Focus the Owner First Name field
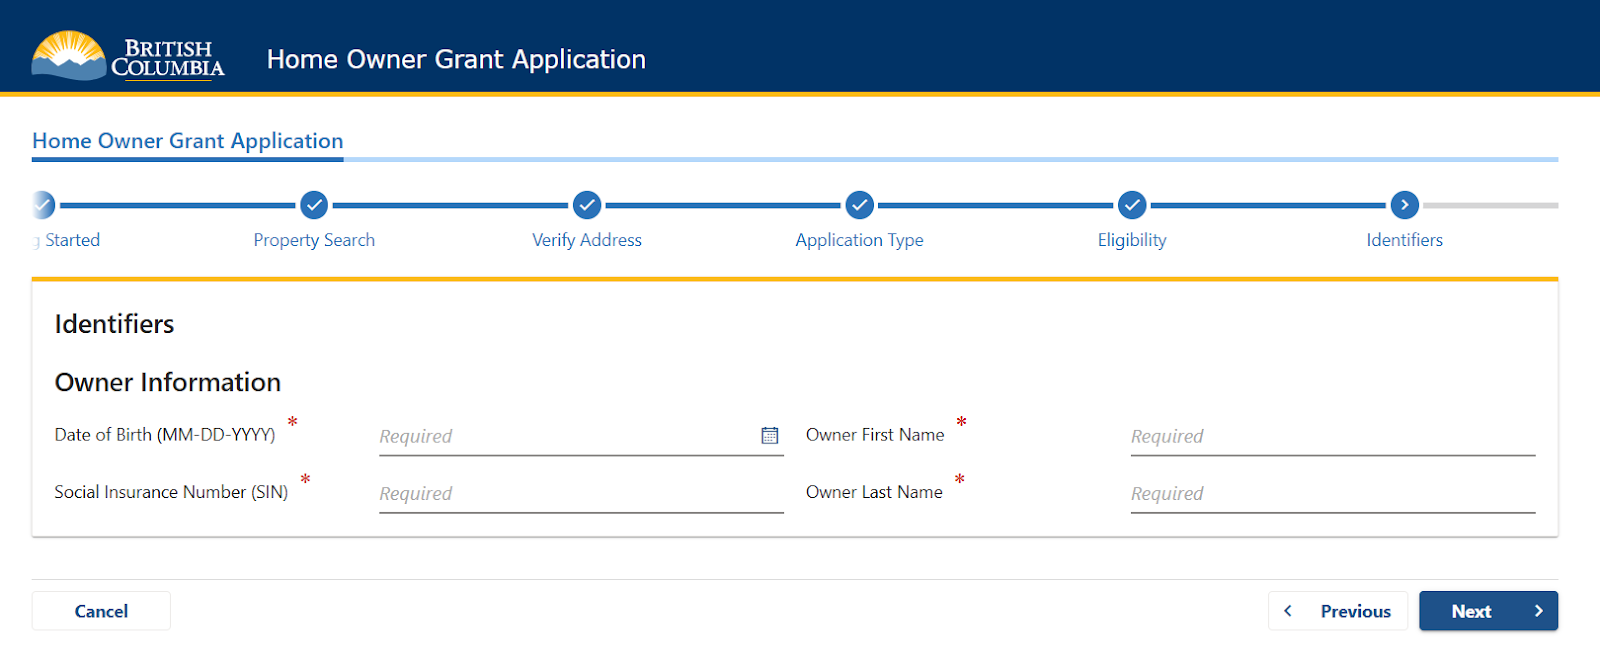The image size is (1600, 669). click(1333, 436)
